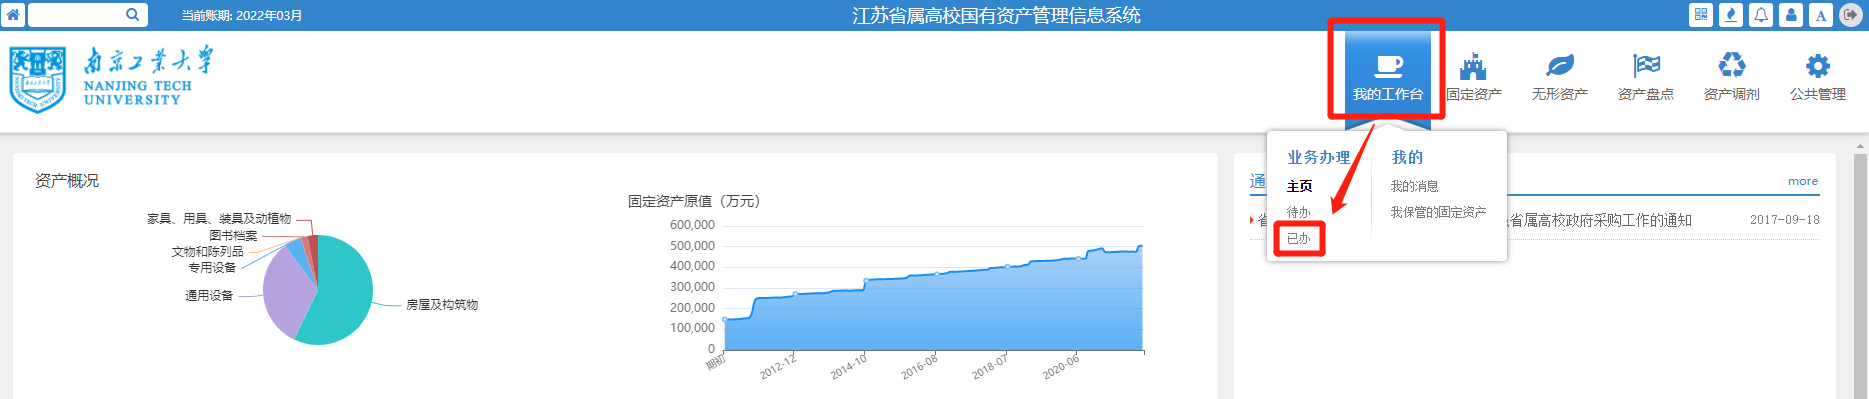Click 文物和陈列品 pie label
1869x399 pixels.
207,251
